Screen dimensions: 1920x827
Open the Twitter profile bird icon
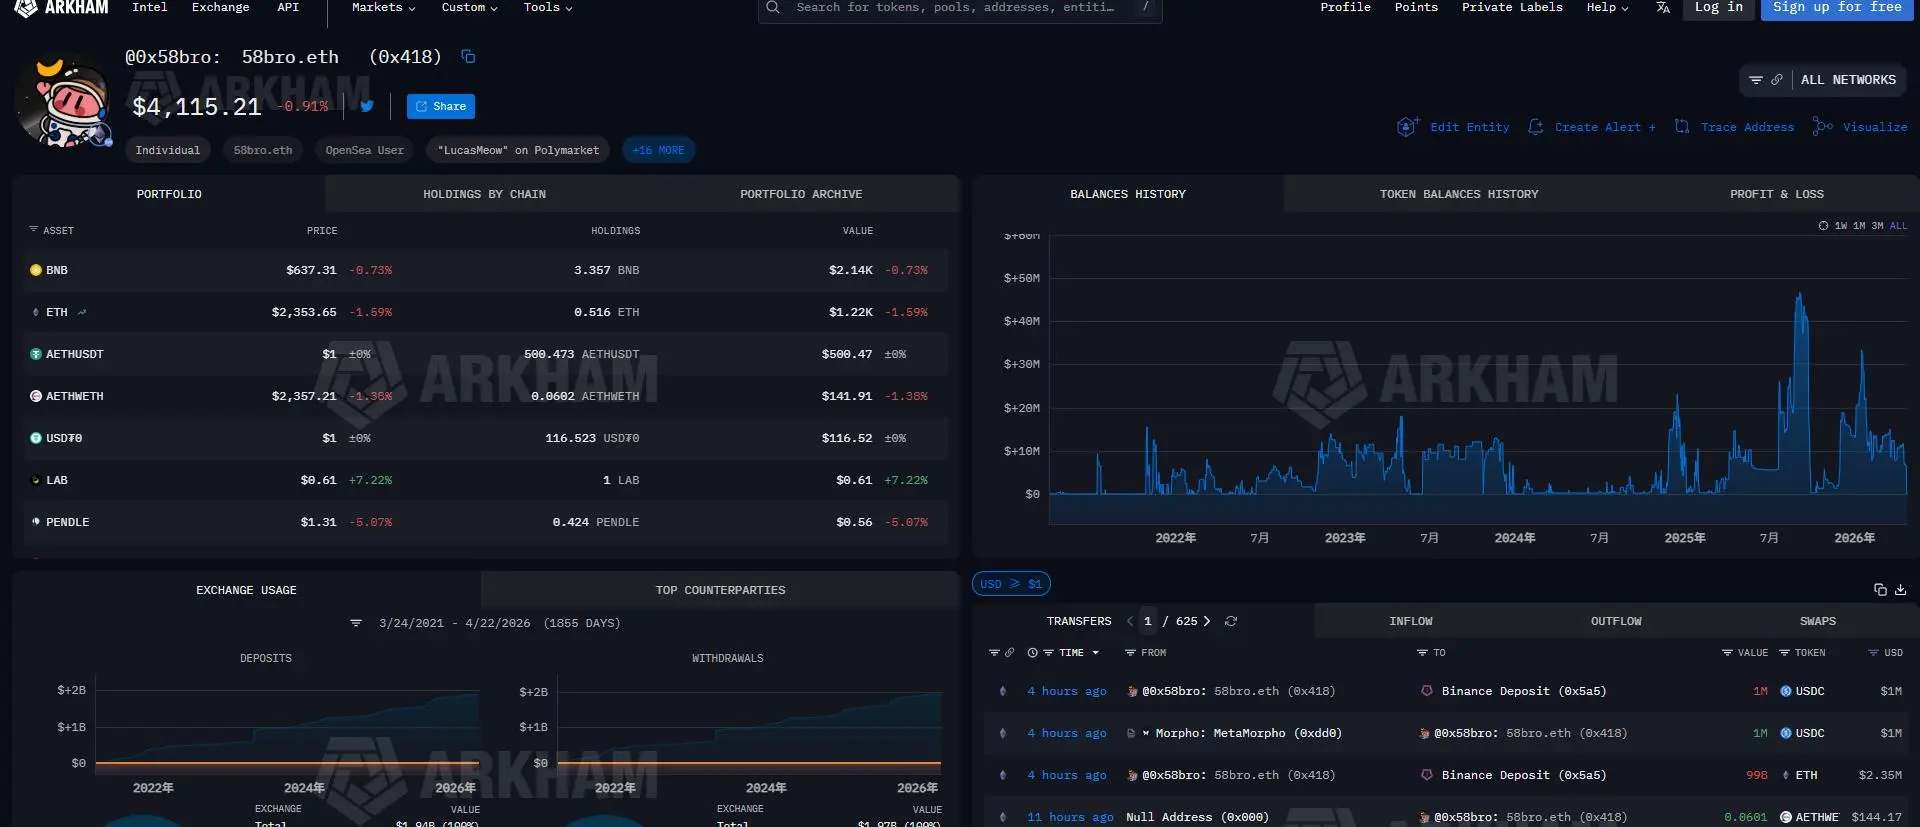click(x=367, y=106)
